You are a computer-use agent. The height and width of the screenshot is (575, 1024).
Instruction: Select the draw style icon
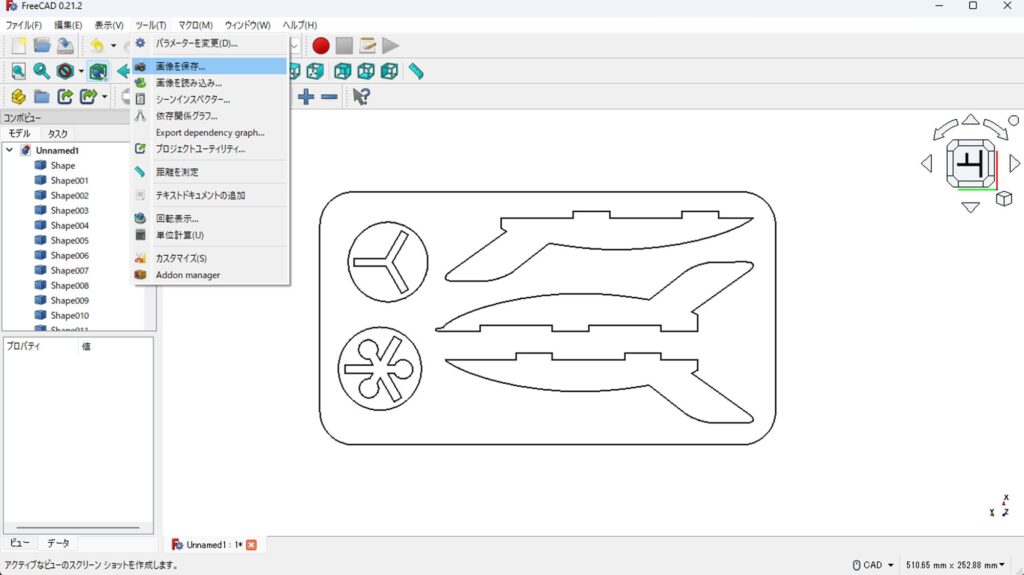65,71
